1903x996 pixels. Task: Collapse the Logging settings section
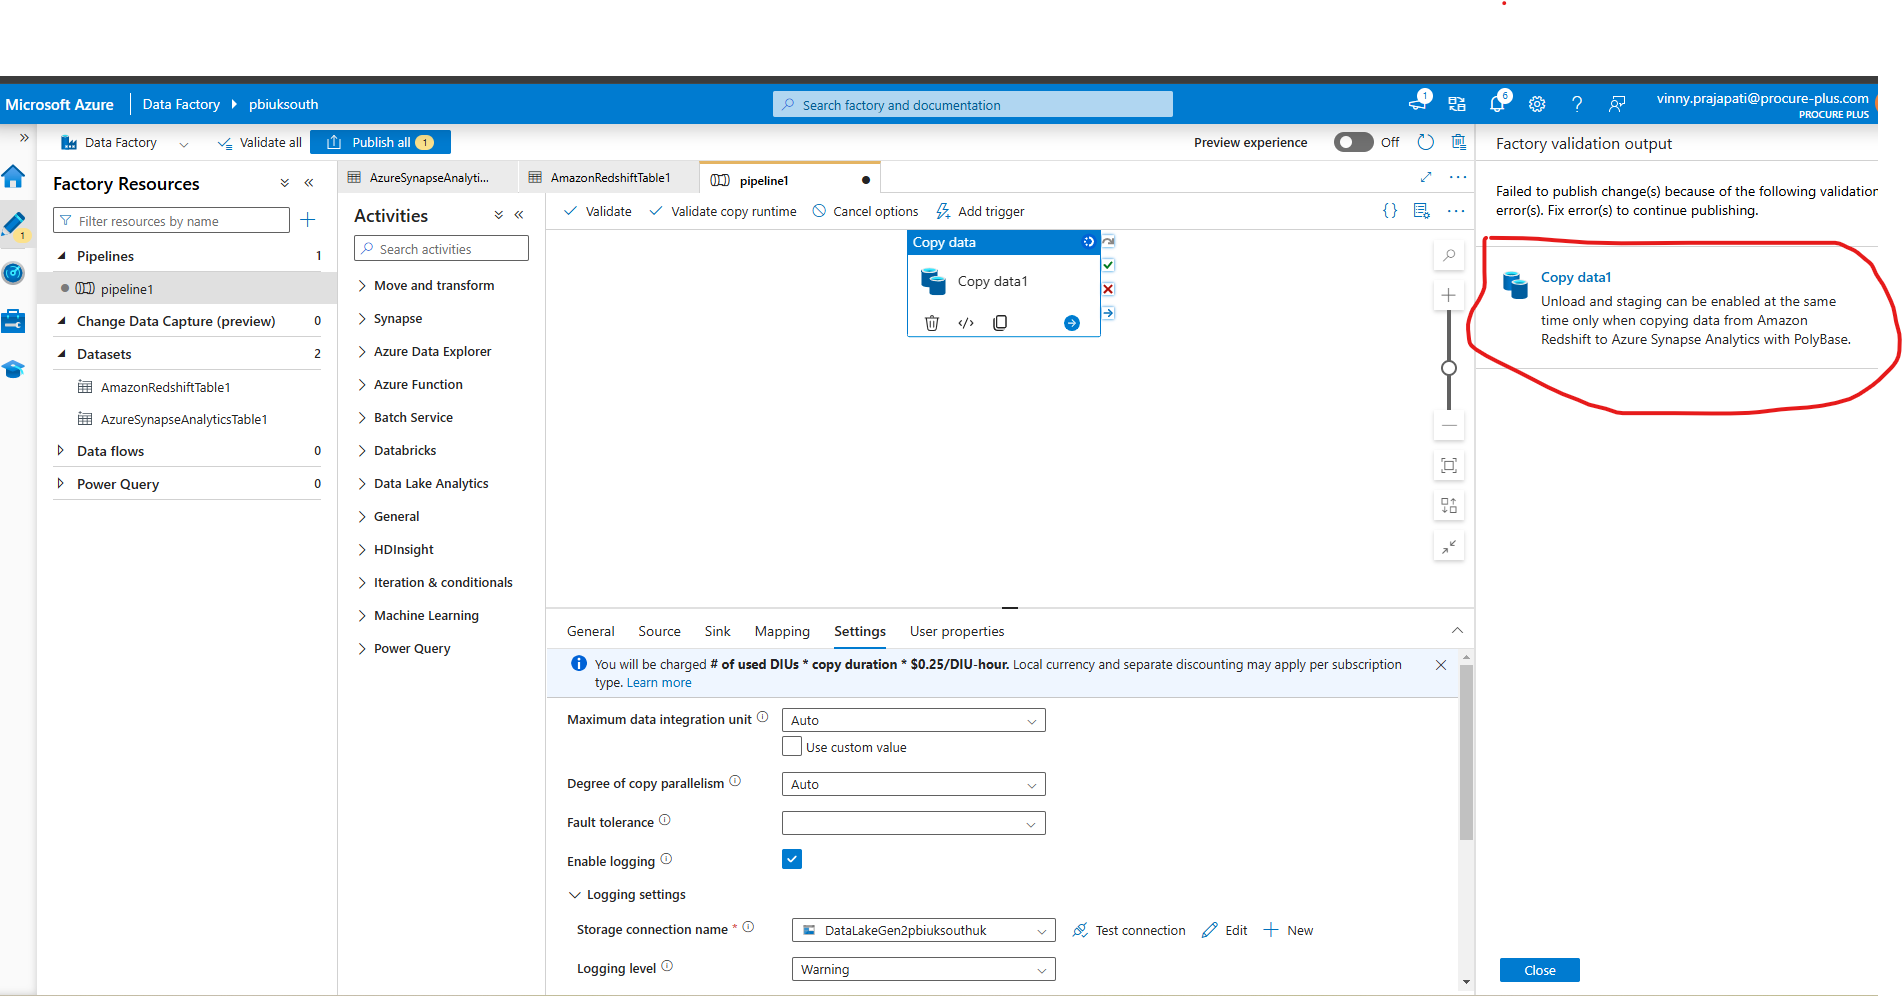(574, 895)
